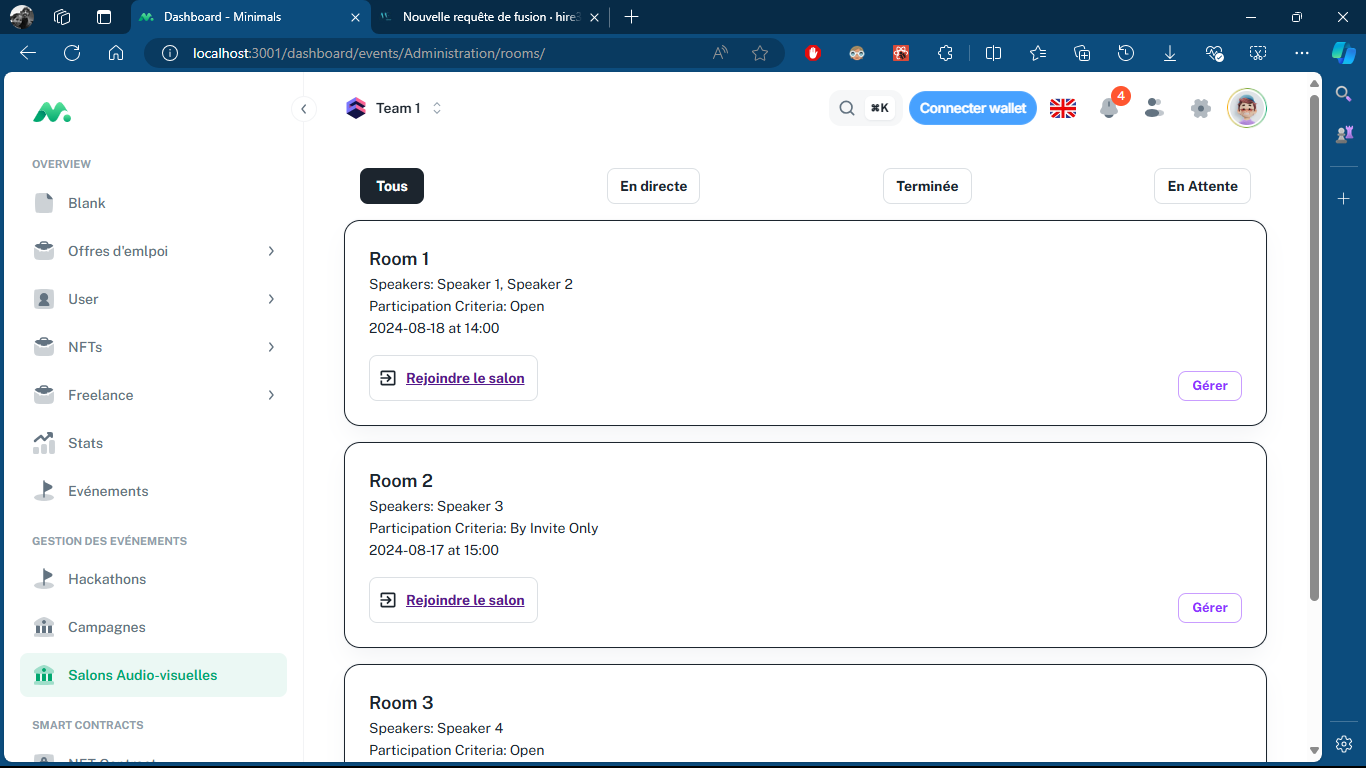Open the user avatar account menu
Viewport: 1366px width, 768px height.
click(1247, 108)
